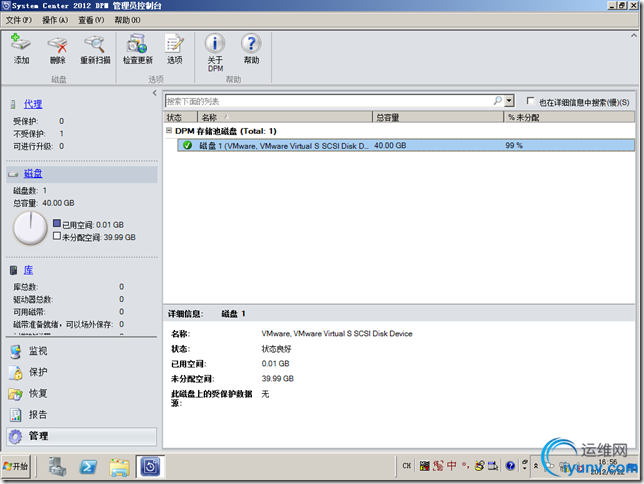Collapse the ribbon with the top-right arrow
Image resolution: width=644 pixels, height=484 pixels.
tap(633, 36)
